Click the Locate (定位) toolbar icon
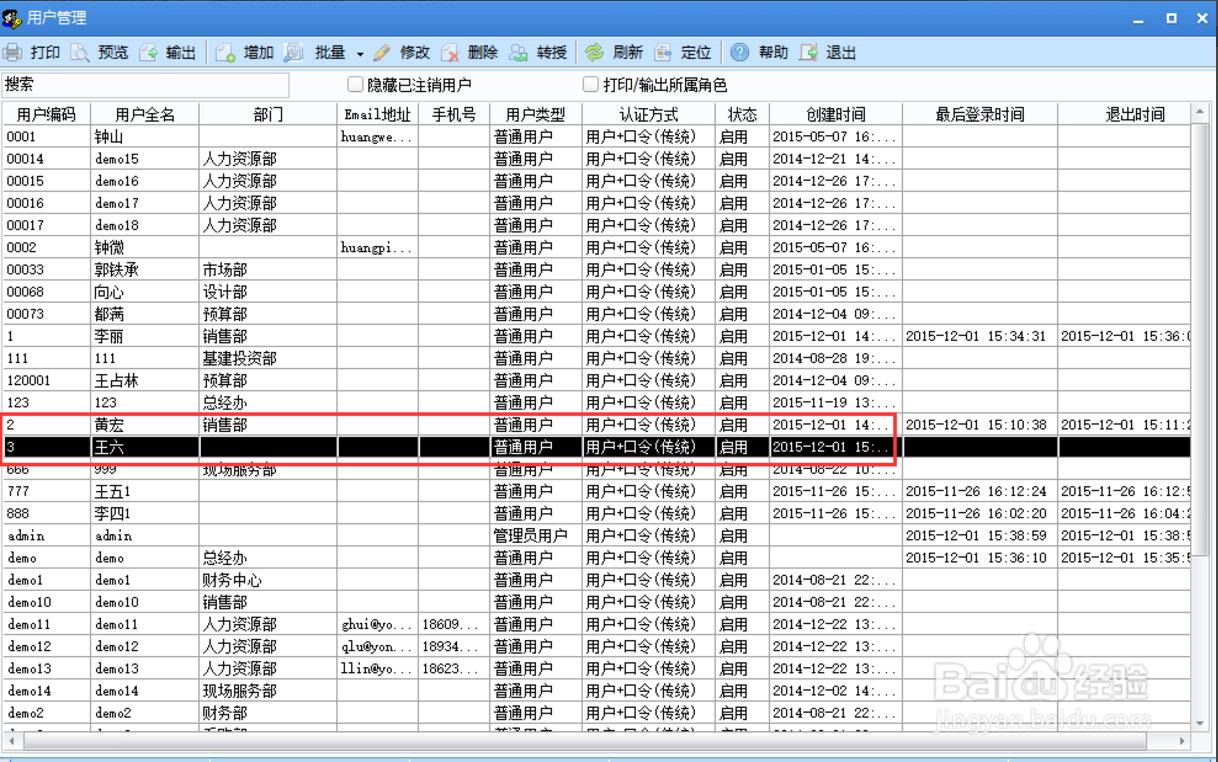 point(663,53)
